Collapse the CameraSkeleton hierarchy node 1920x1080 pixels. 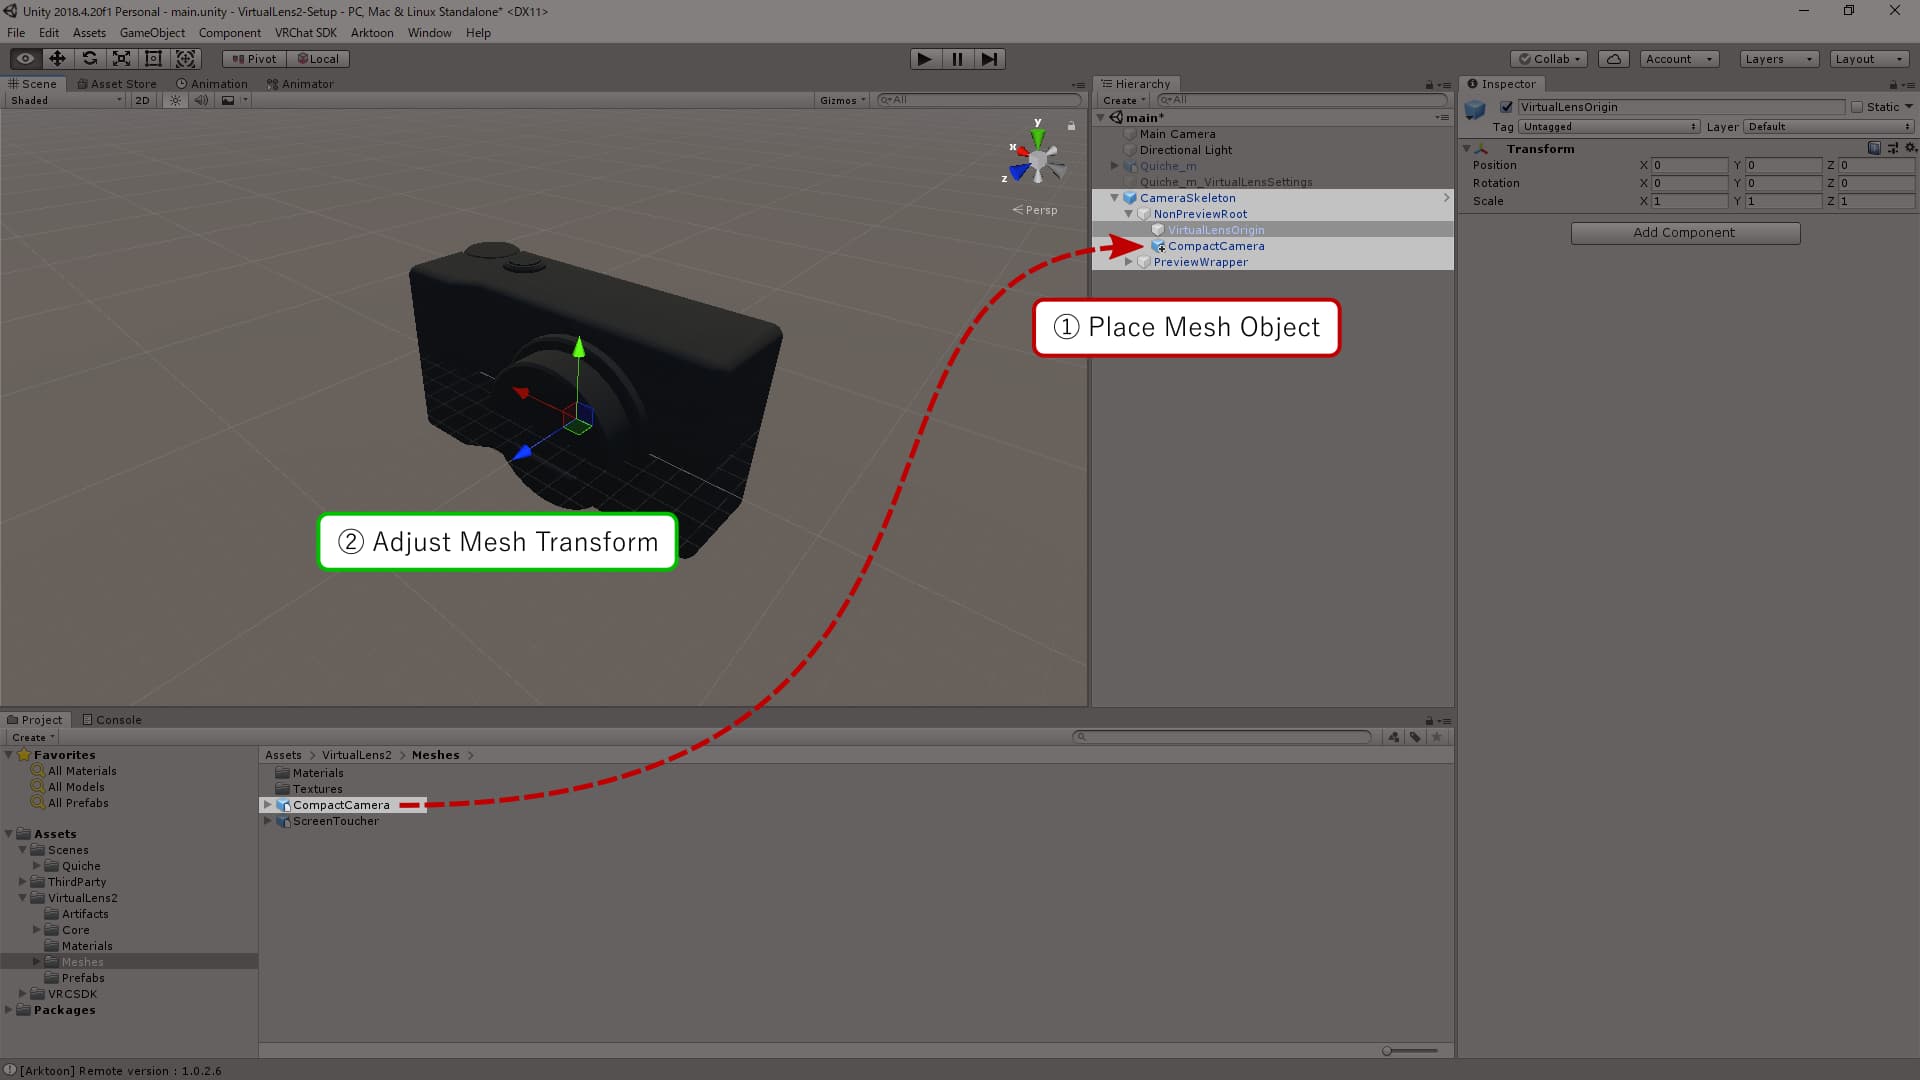click(1114, 198)
